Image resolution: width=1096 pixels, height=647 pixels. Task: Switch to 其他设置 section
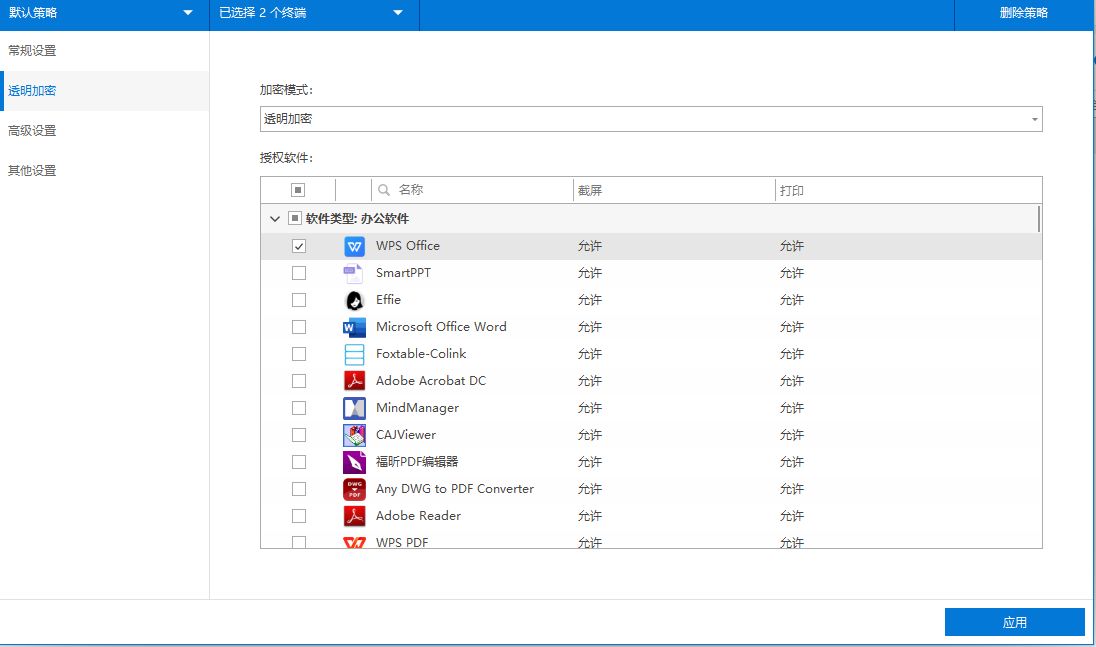pyautogui.click(x=104, y=170)
